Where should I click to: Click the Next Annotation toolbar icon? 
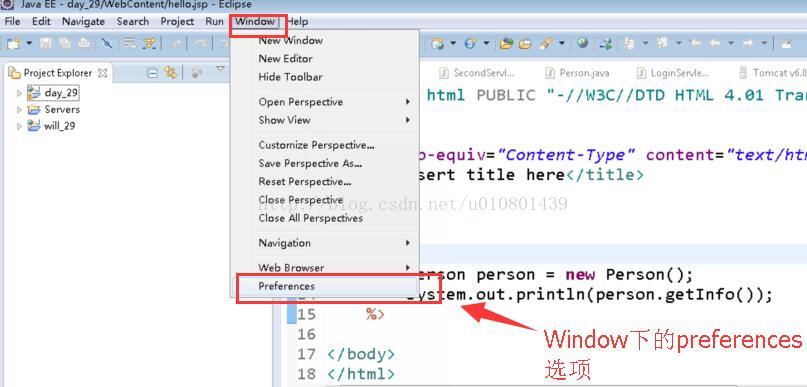[x=628, y=44]
